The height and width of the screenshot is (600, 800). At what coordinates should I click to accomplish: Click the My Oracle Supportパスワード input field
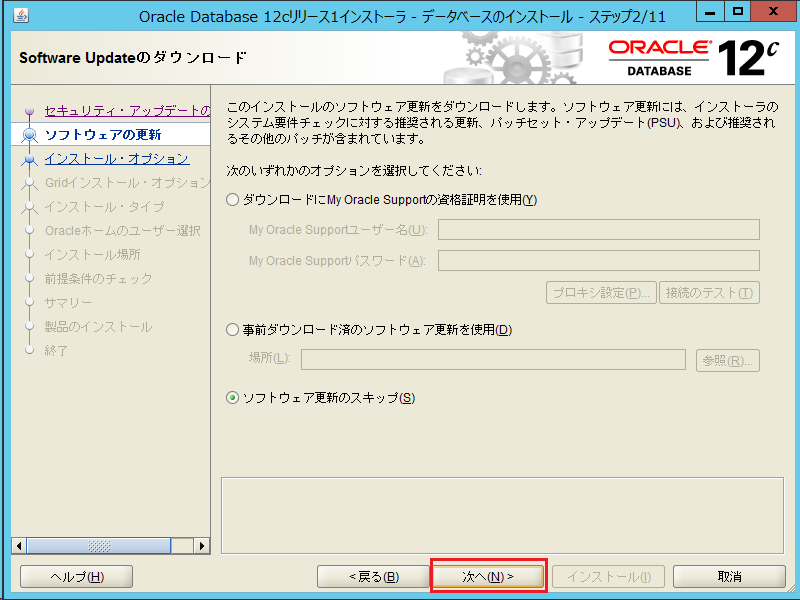598,260
